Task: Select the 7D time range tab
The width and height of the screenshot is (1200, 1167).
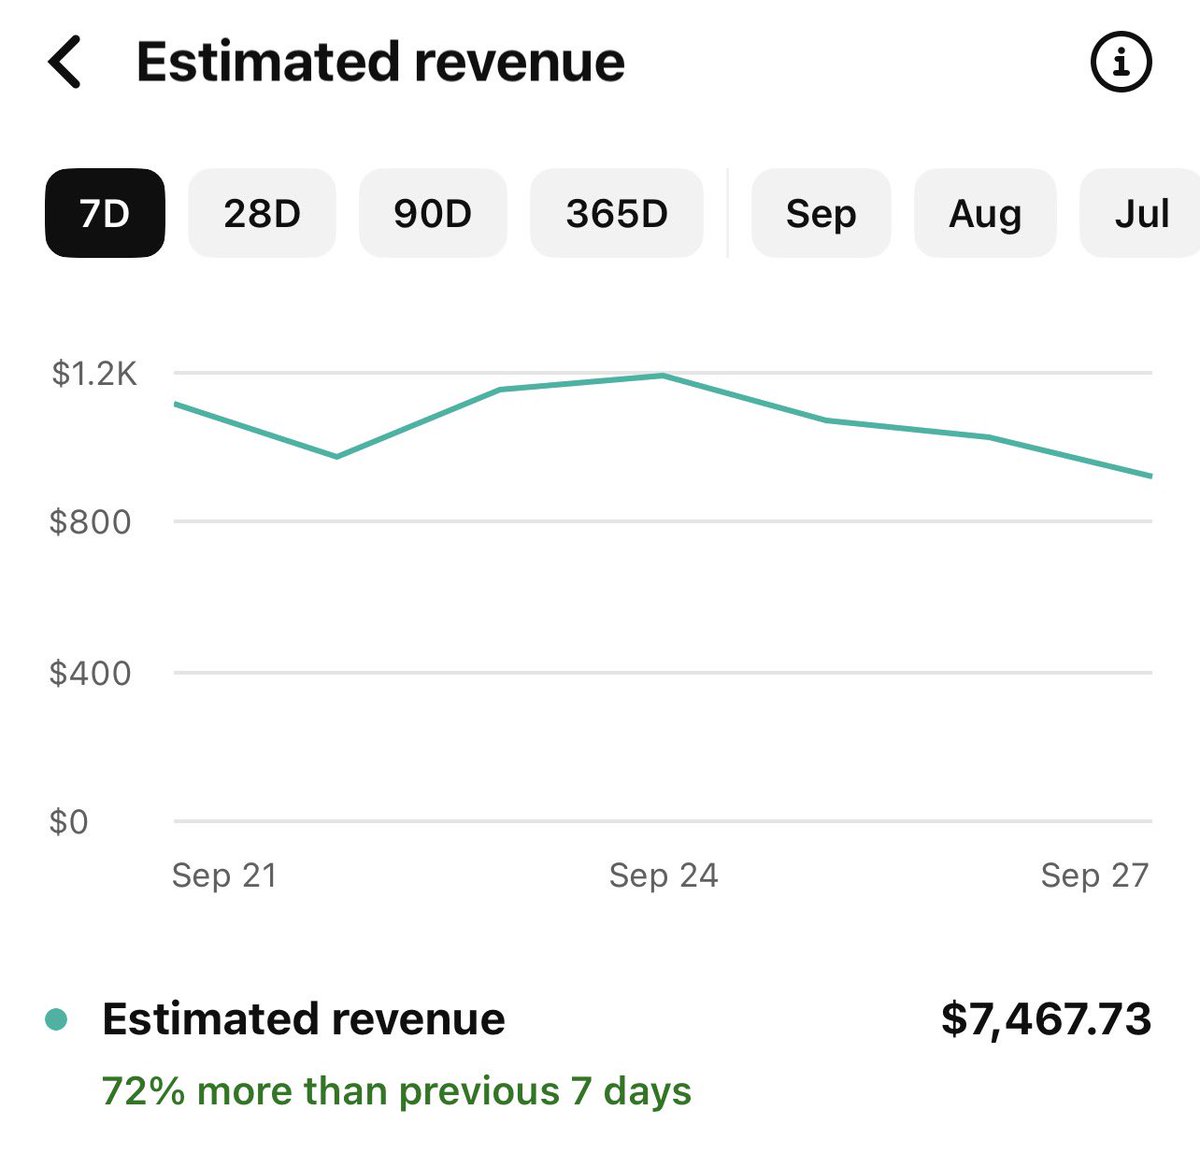Action: click(x=105, y=213)
